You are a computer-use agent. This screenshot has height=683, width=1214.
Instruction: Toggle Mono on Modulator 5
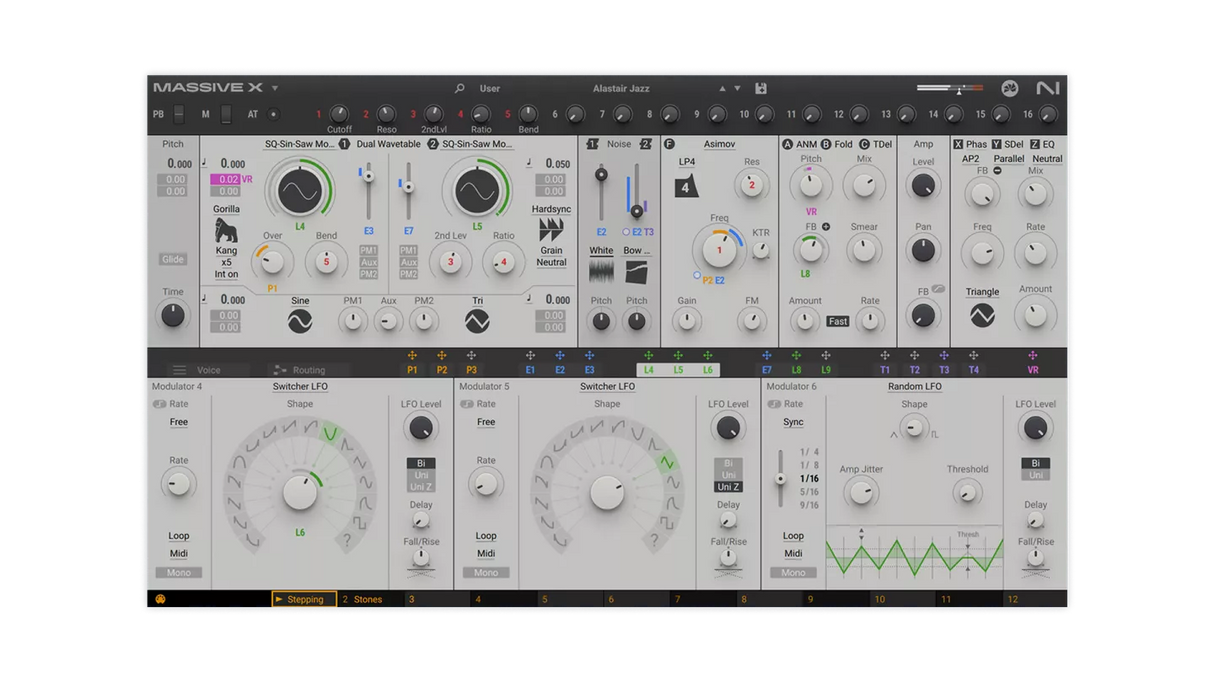click(486, 572)
